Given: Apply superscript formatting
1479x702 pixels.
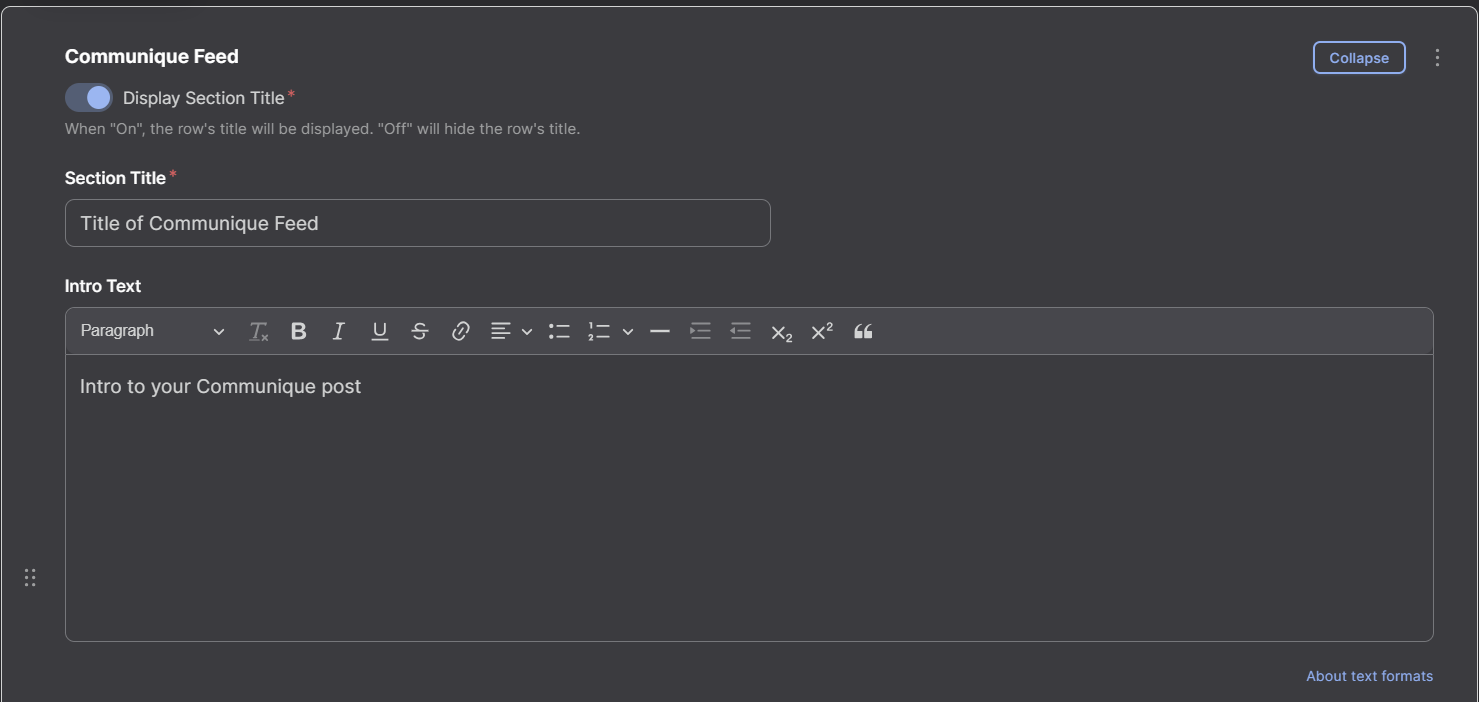Looking at the screenshot, I should [x=822, y=332].
